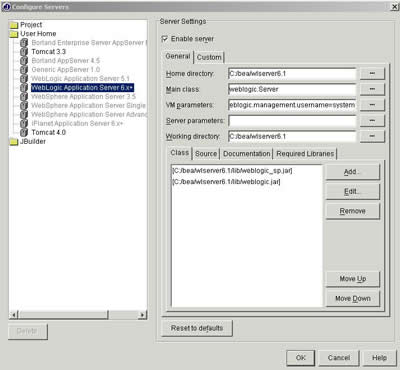The width and height of the screenshot is (400, 370).
Task: Click the WebSphere Application Server 3.5 icon
Action: 24,97
